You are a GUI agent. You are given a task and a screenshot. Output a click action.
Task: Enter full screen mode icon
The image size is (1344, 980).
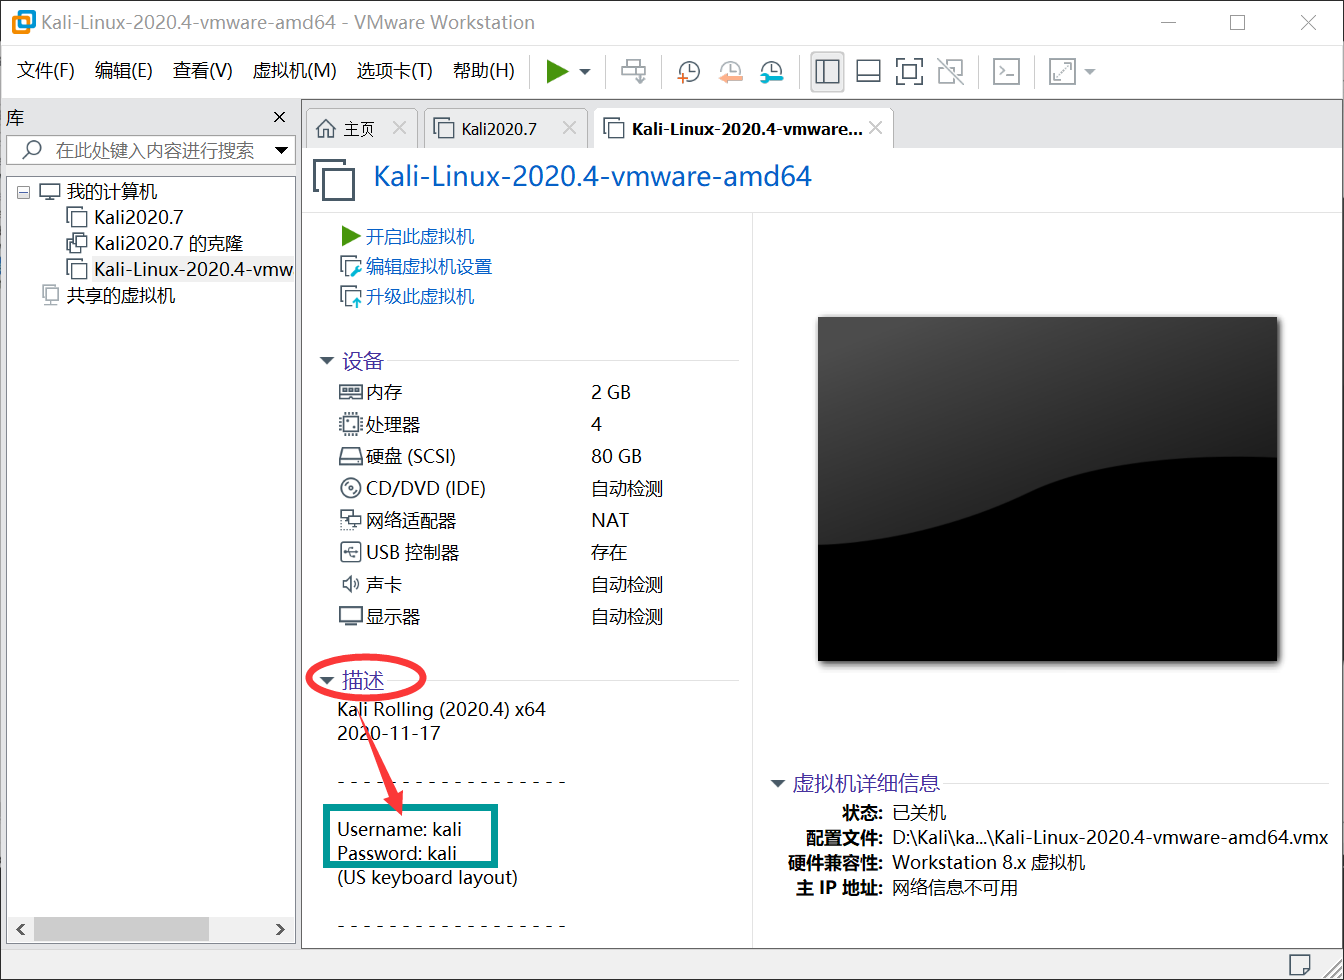coord(909,71)
